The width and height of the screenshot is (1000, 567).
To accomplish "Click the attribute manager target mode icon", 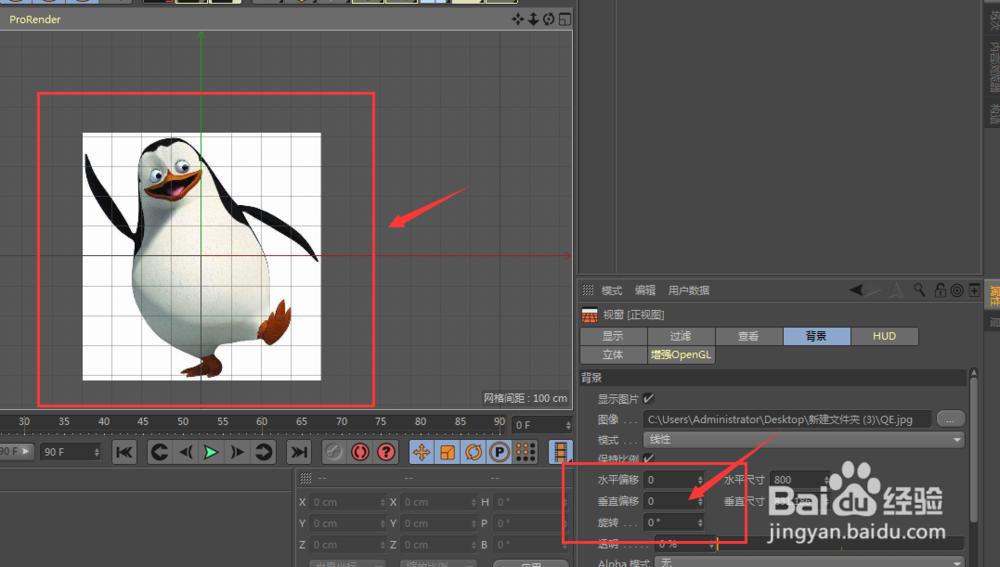I will pyautogui.click(x=957, y=290).
